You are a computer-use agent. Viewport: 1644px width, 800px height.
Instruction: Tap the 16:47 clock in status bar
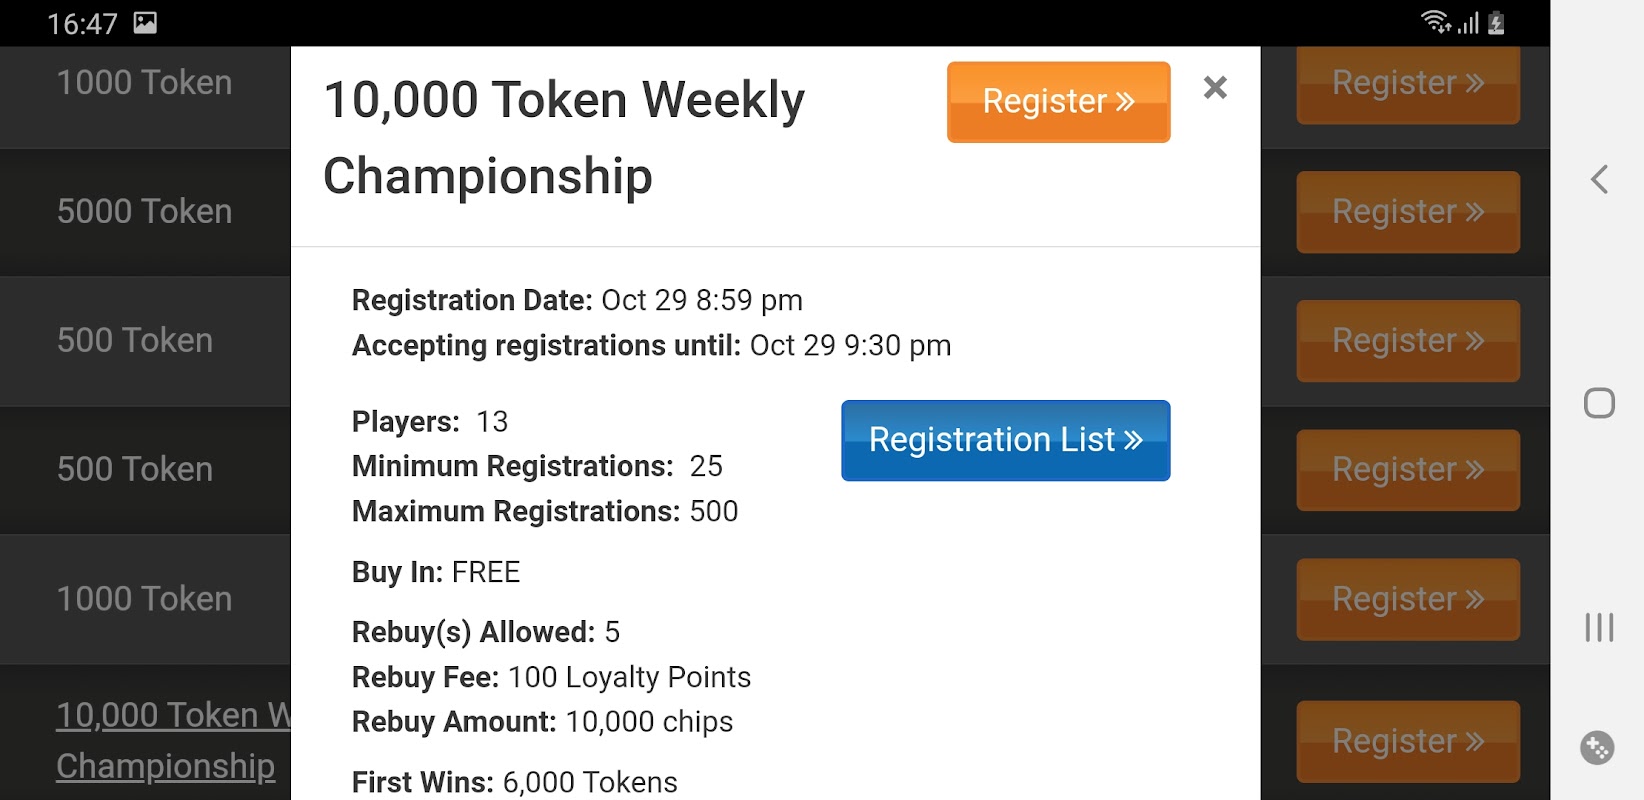(82, 23)
